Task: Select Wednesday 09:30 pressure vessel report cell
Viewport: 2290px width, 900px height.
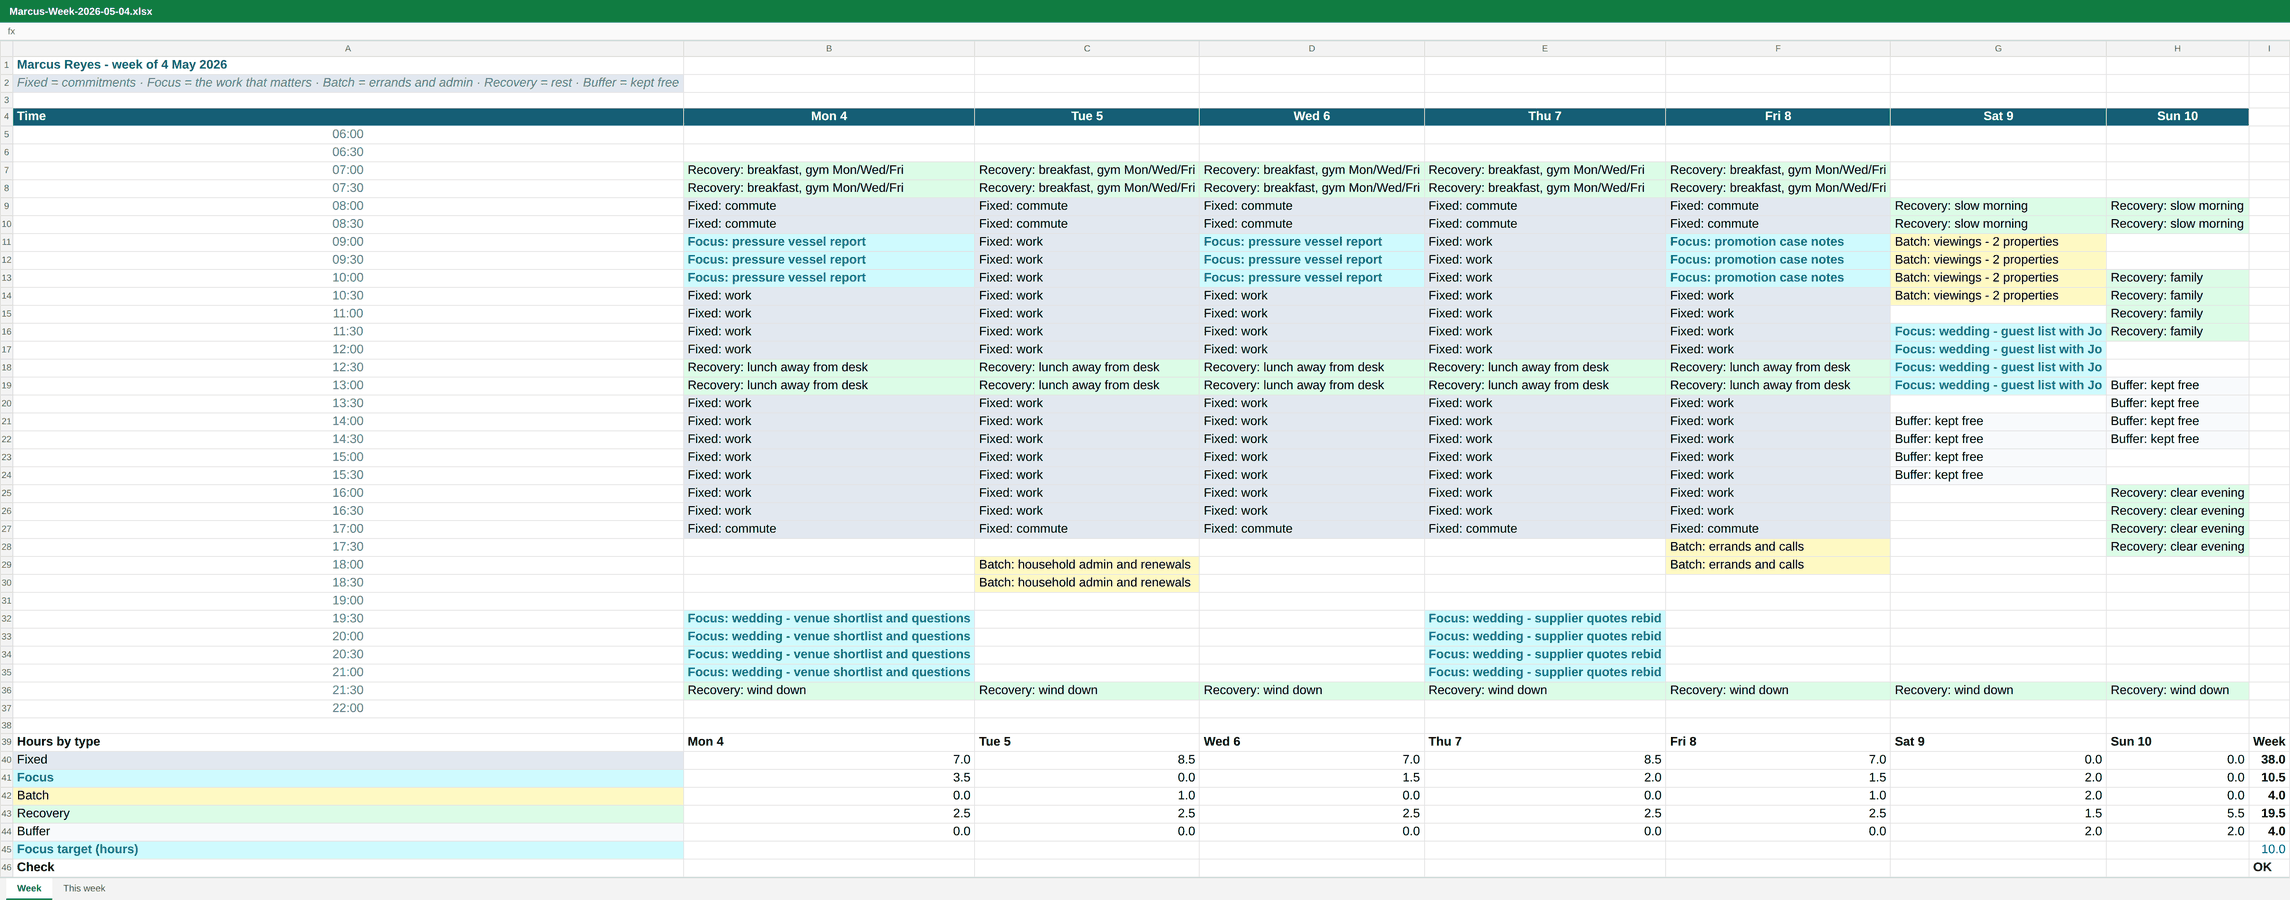Action: (1312, 260)
